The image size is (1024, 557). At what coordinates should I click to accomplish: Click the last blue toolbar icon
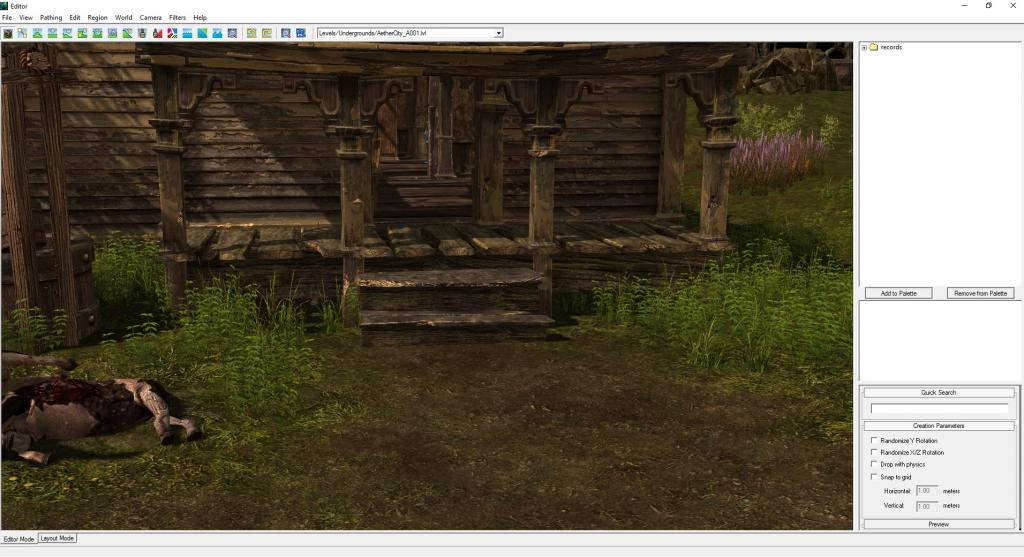[x=300, y=33]
